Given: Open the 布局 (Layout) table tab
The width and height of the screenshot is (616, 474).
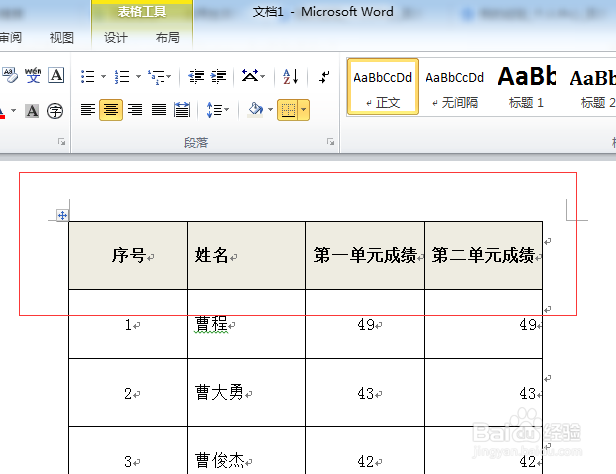Looking at the screenshot, I should [168, 38].
